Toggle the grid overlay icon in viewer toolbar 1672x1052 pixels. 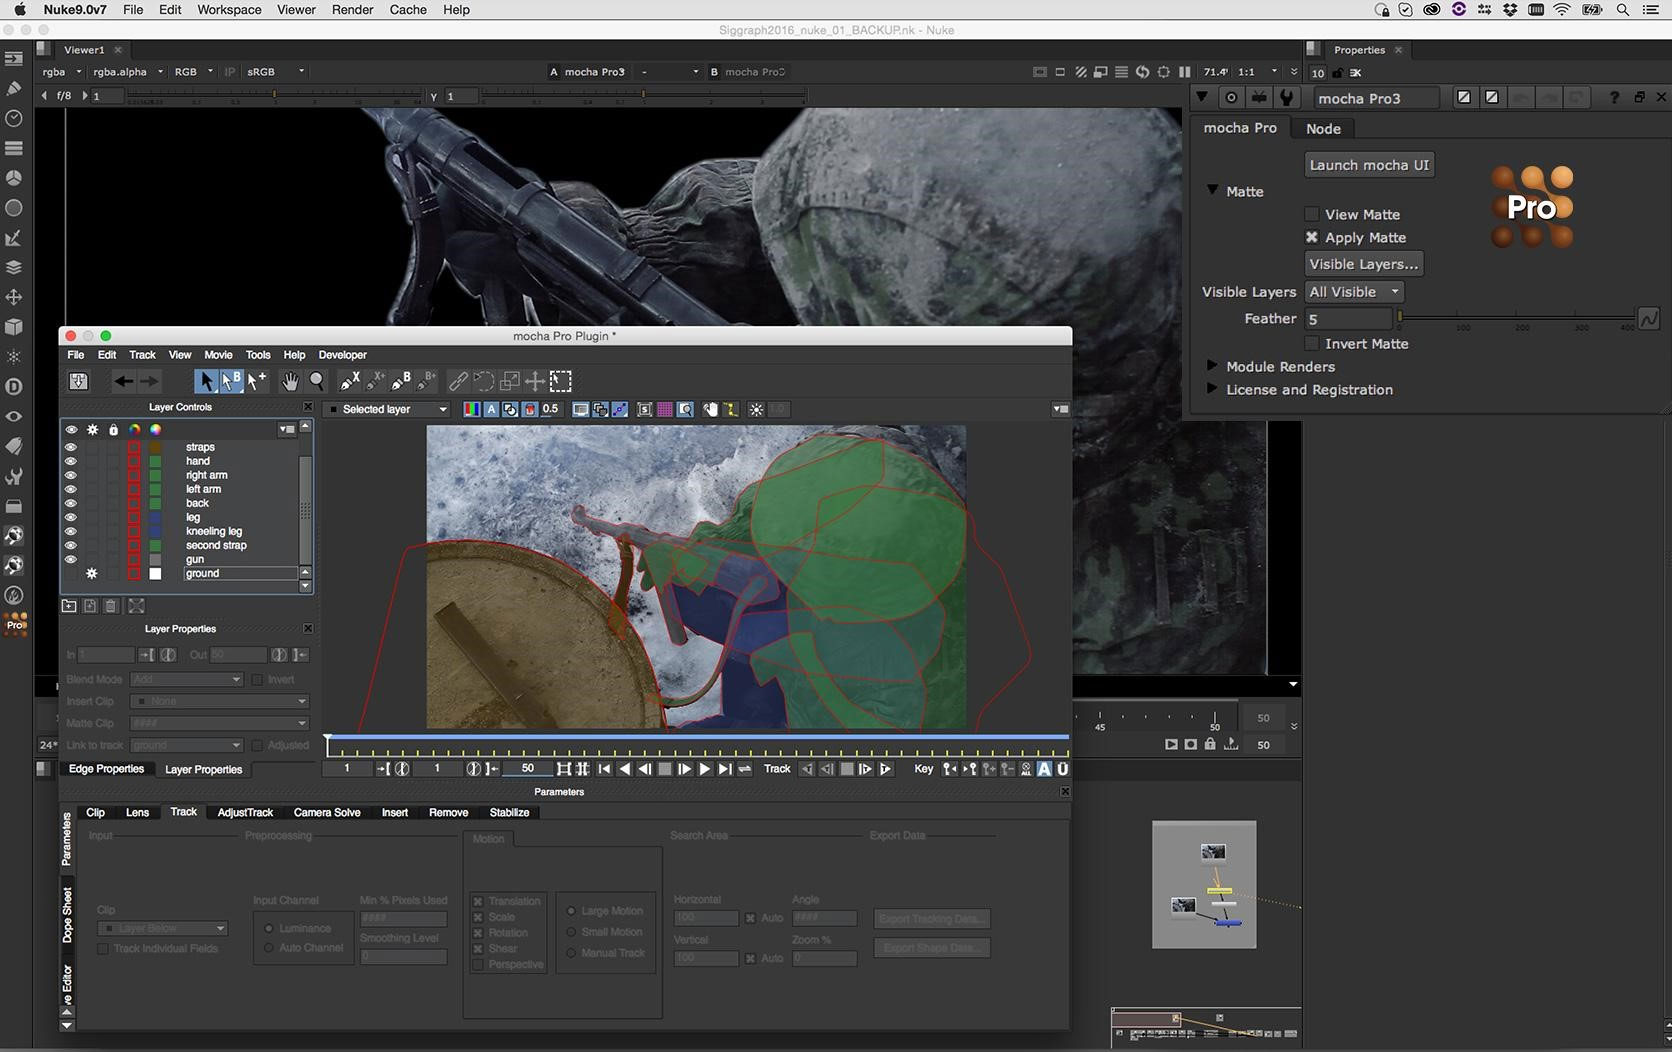664,409
